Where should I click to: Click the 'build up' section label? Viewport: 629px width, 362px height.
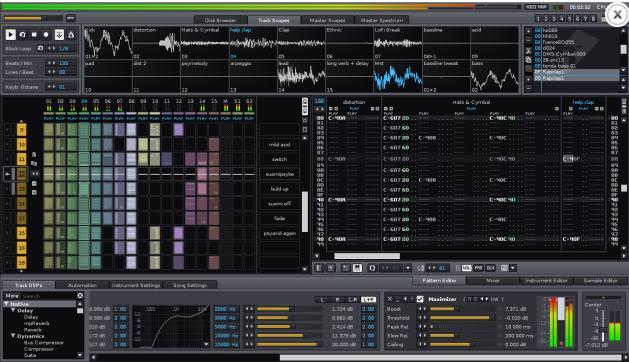point(280,189)
